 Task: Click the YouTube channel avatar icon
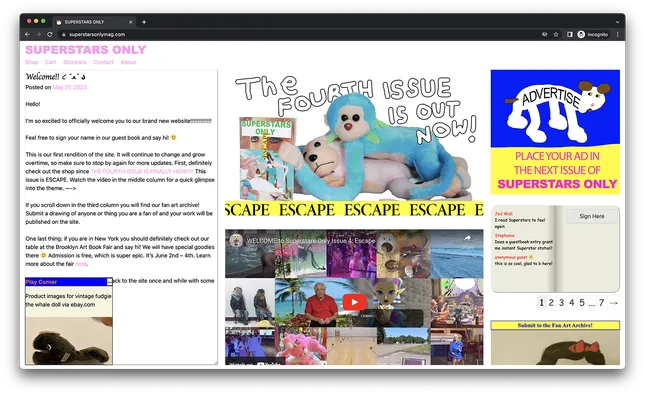click(236, 240)
